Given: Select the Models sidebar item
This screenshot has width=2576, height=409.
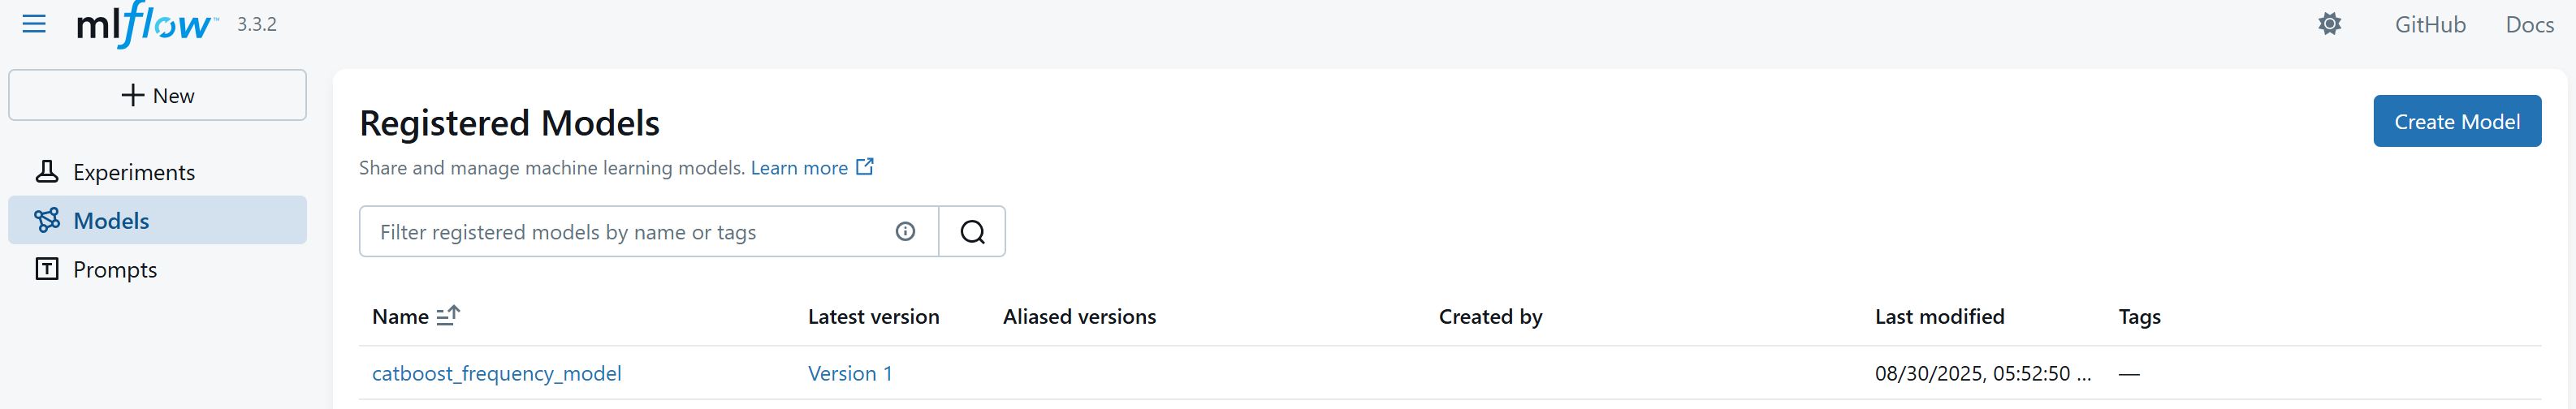Looking at the screenshot, I should [158, 220].
